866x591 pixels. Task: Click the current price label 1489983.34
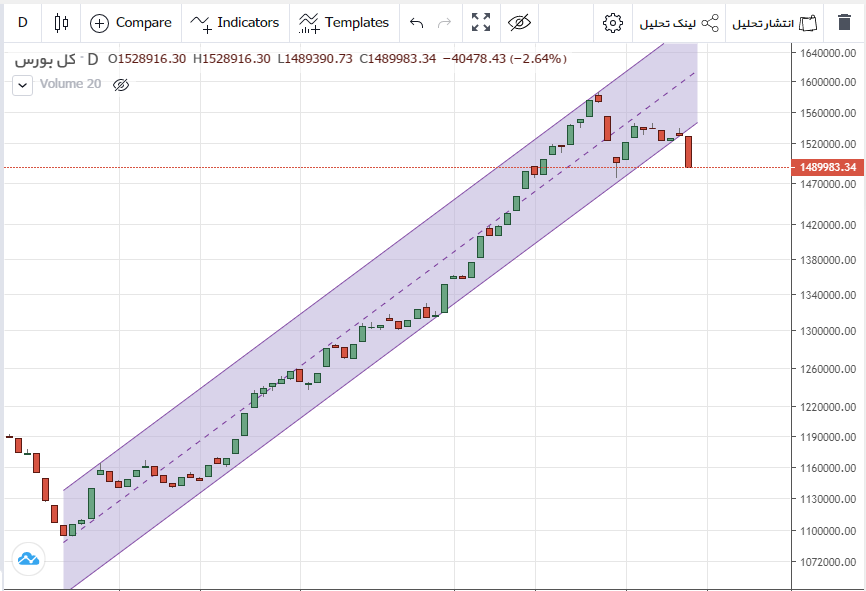tap(827, 167)
